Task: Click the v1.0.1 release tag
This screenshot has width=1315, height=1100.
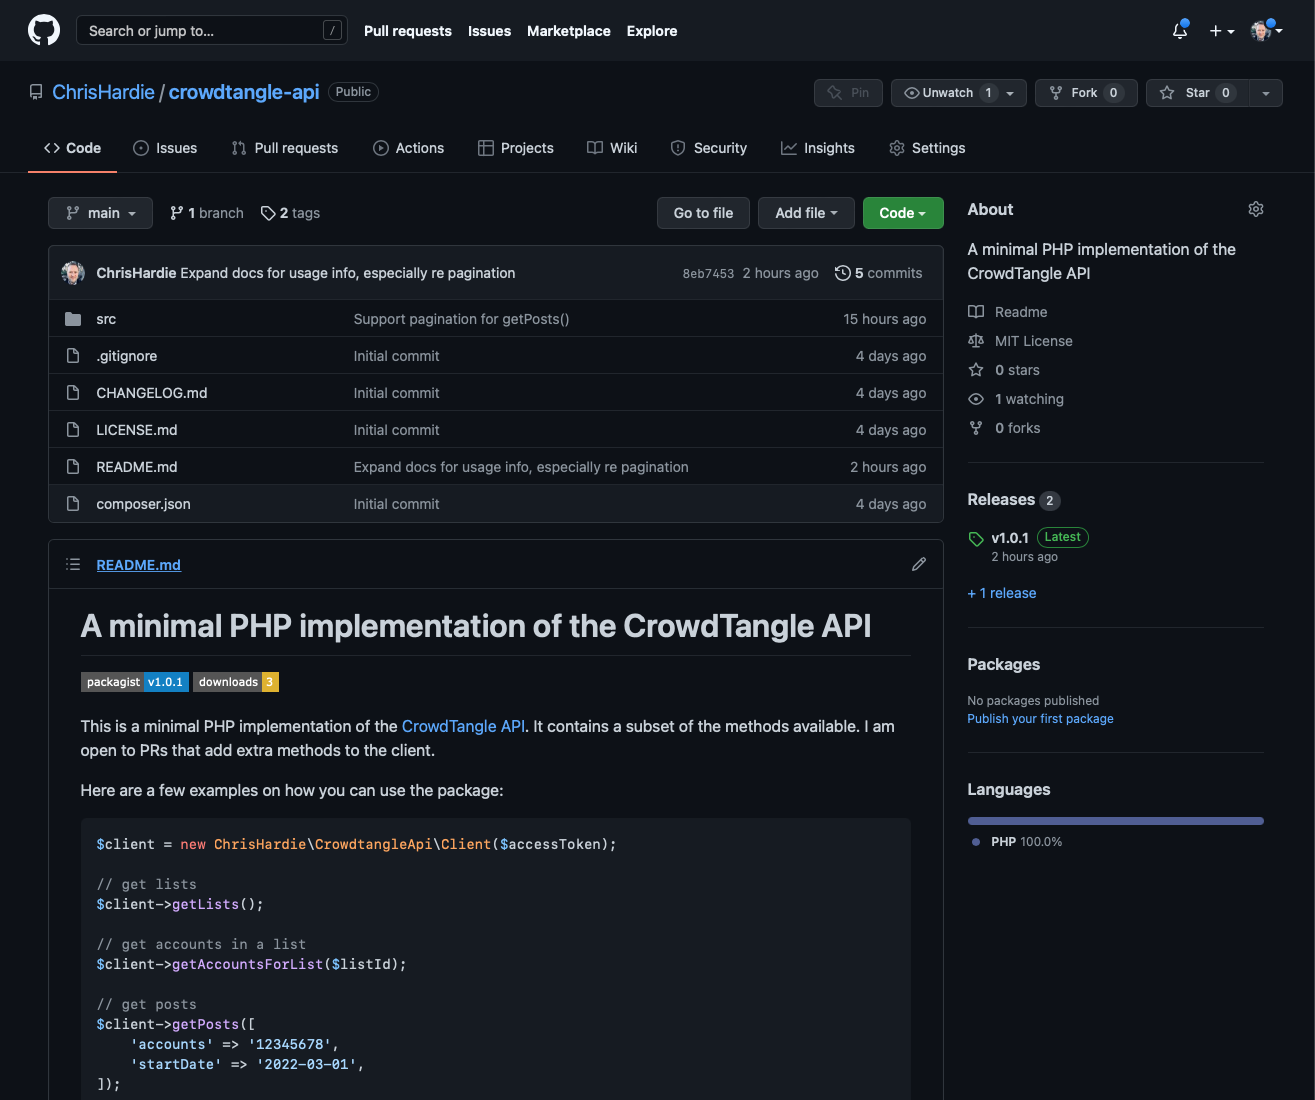Action: coord(1009,538)
